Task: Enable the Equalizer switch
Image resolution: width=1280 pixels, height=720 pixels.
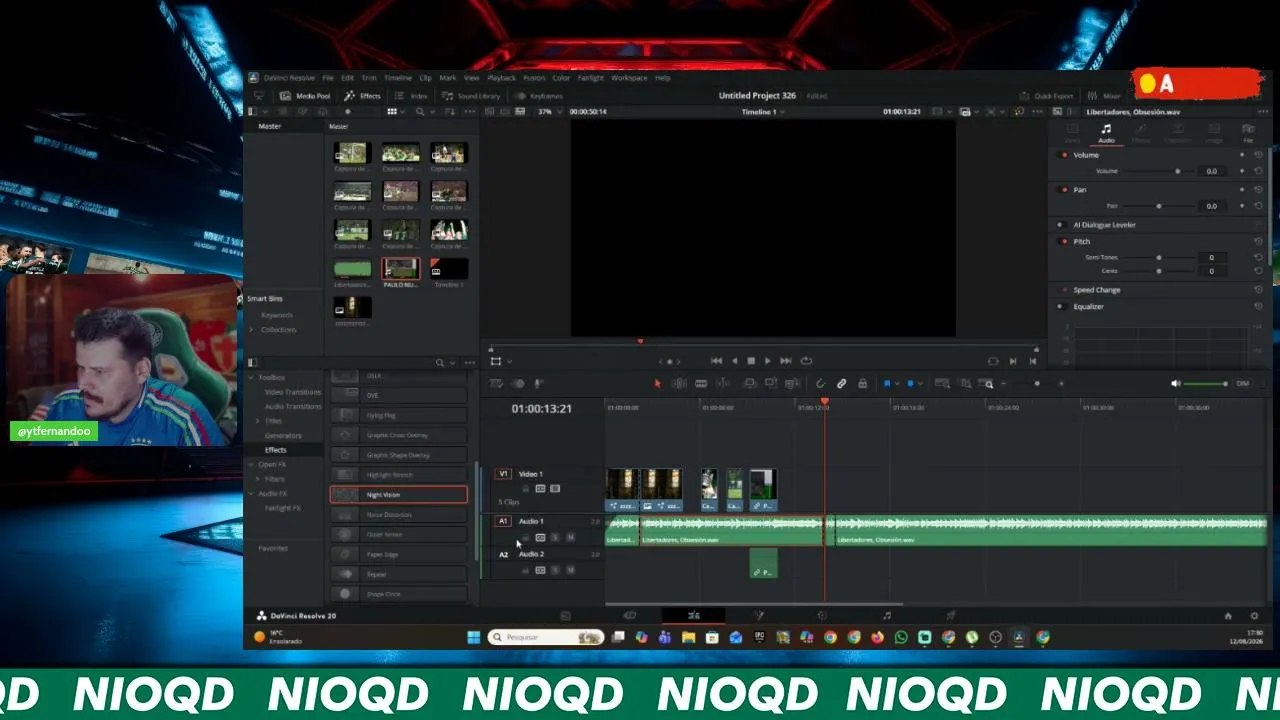Action: point(1061,306)
